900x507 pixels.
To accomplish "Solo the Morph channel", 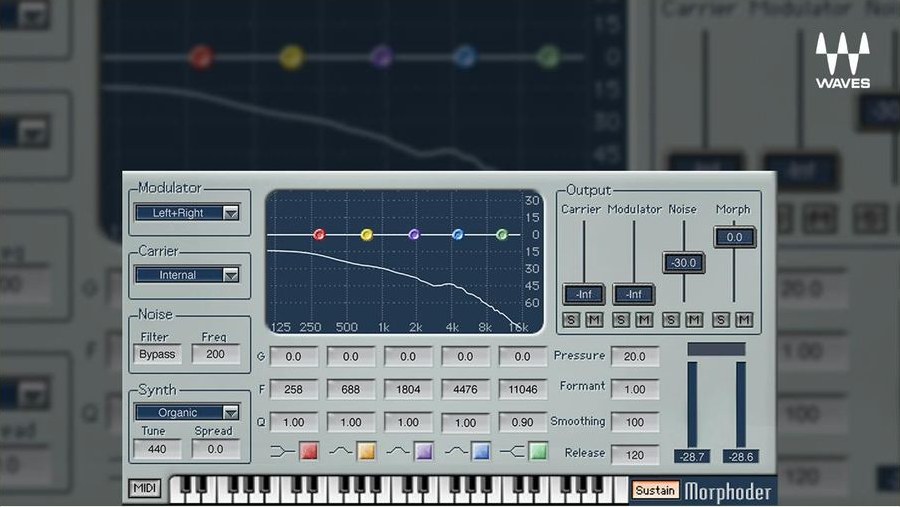I will [x=721, y=320].
